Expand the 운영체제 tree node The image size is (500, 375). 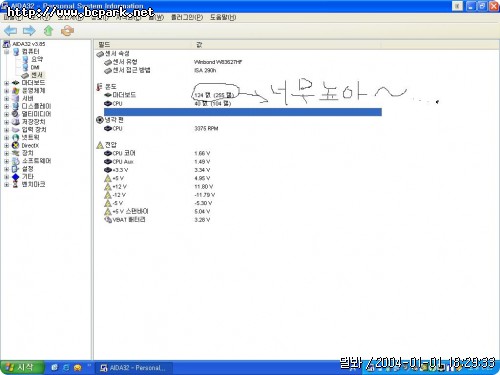(x=6, y=91)
